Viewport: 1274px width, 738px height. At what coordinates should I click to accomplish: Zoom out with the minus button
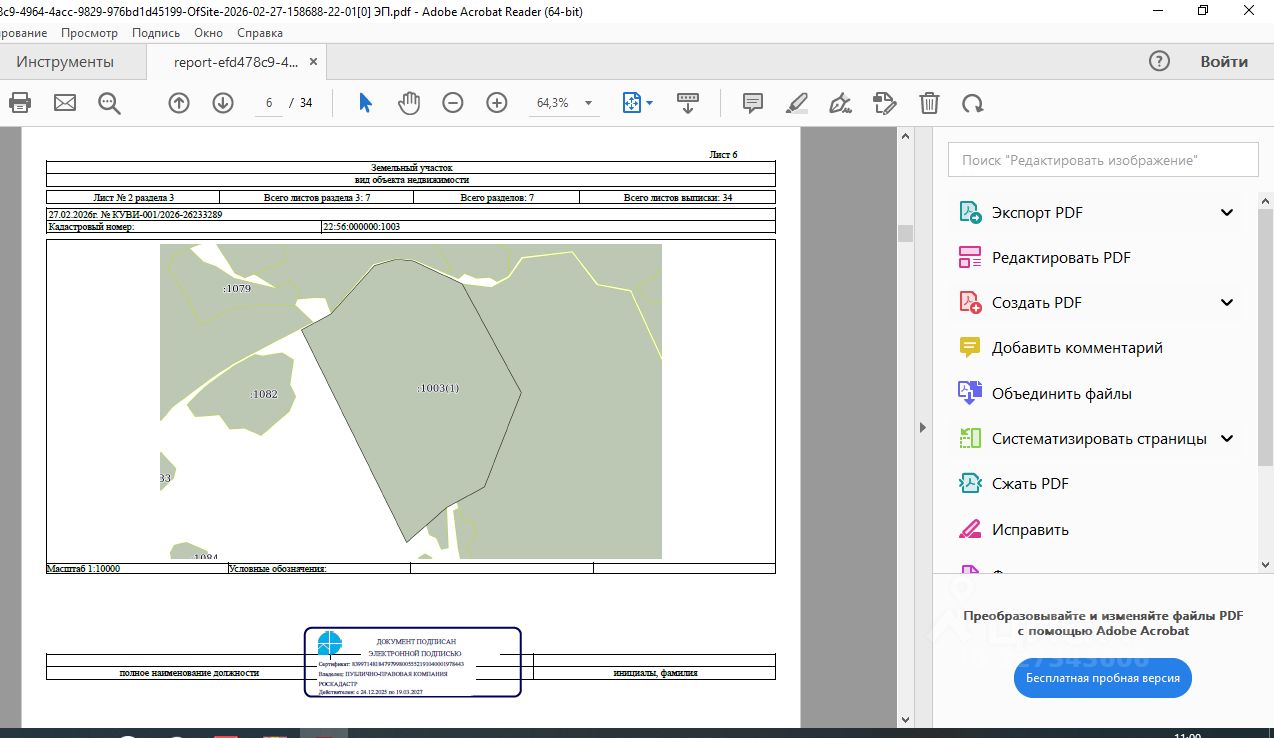tap(453, 103)
